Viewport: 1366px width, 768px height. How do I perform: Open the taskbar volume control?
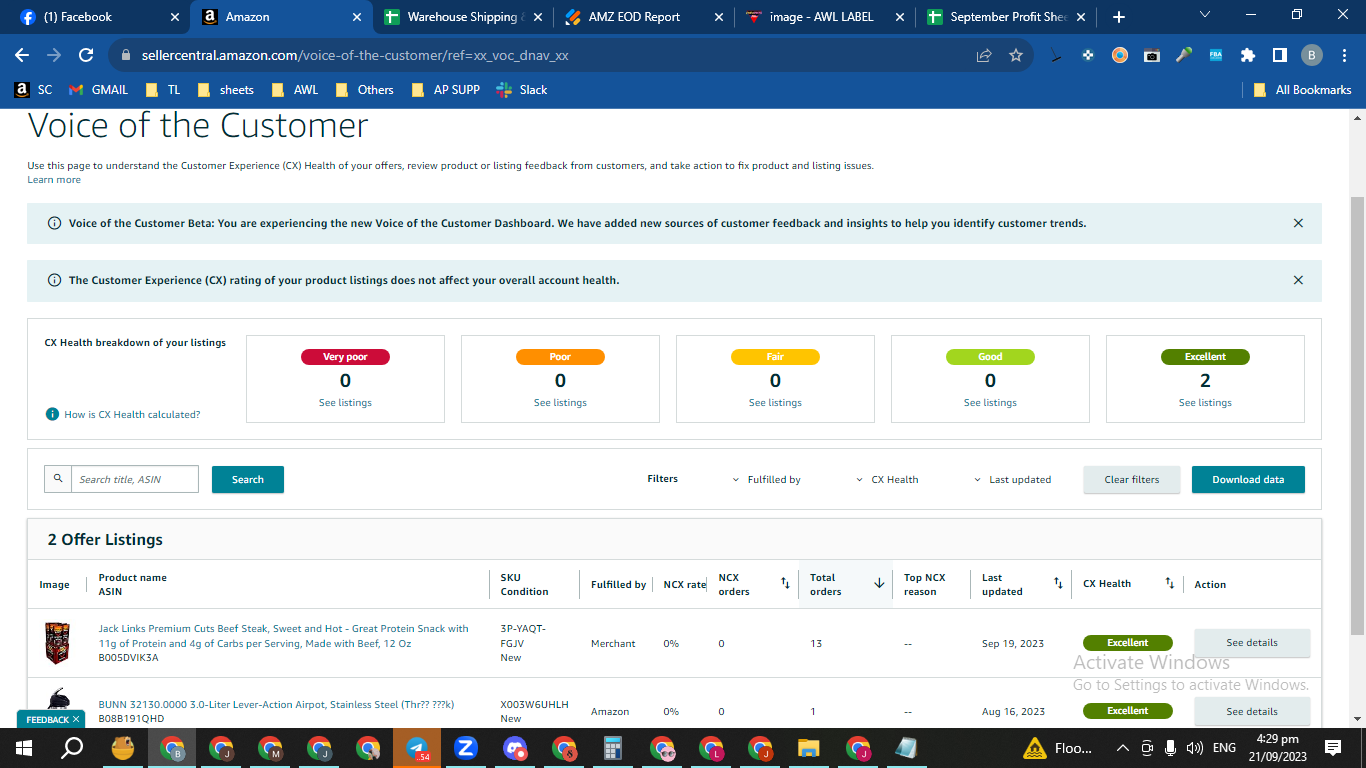tap(1194, 748)
